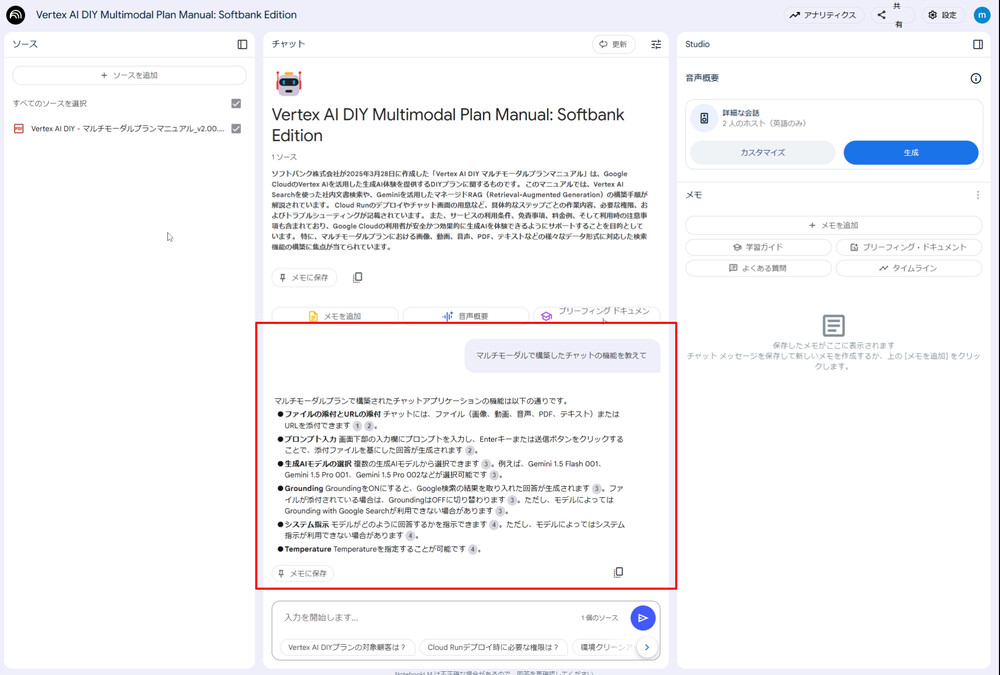Click the info icon next to 音声概要
1000x675 pixels.
[976, 77]
